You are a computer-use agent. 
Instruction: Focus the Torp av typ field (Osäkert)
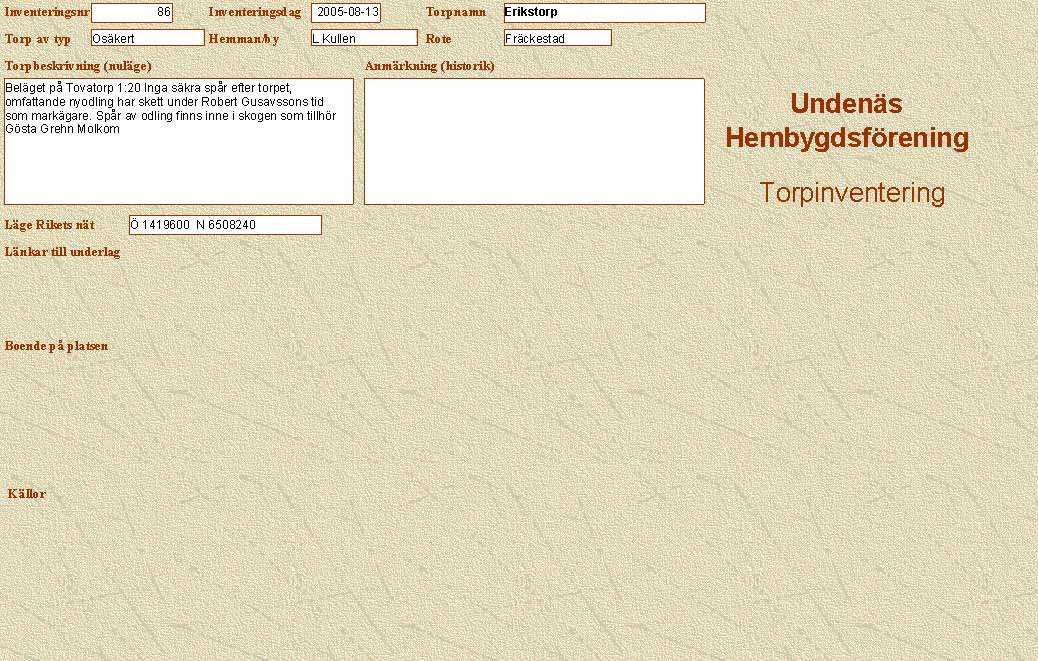click(x=147, y=38)
